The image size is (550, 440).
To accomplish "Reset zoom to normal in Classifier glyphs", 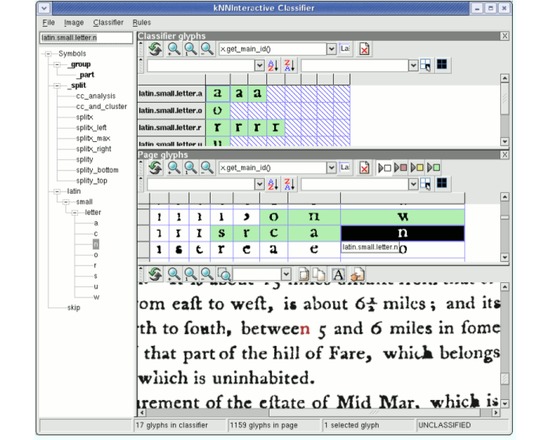I will pyautogui.click(x=190, y=49).
